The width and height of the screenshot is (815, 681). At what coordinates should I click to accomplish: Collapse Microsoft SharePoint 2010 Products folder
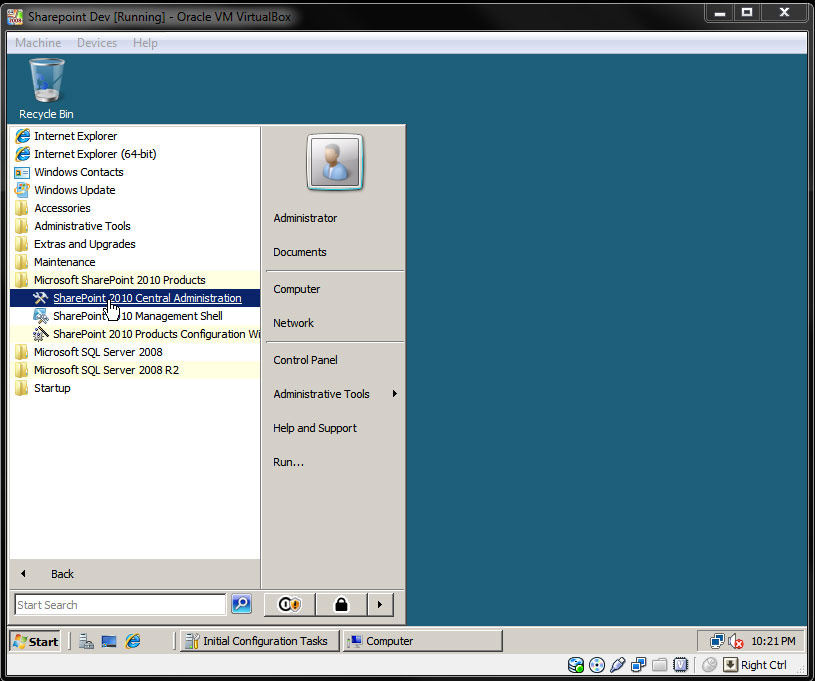point(135,280)
